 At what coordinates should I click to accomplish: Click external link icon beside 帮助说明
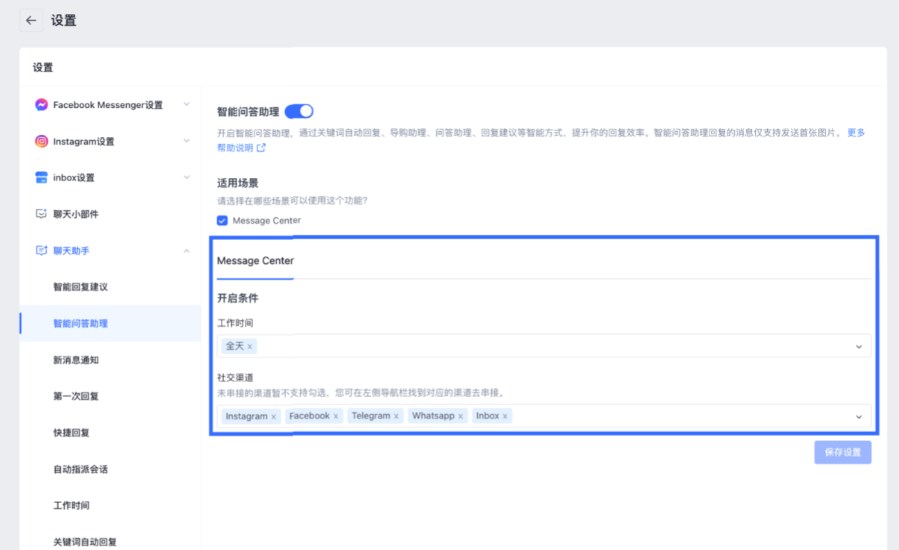(x=261, y=148)
